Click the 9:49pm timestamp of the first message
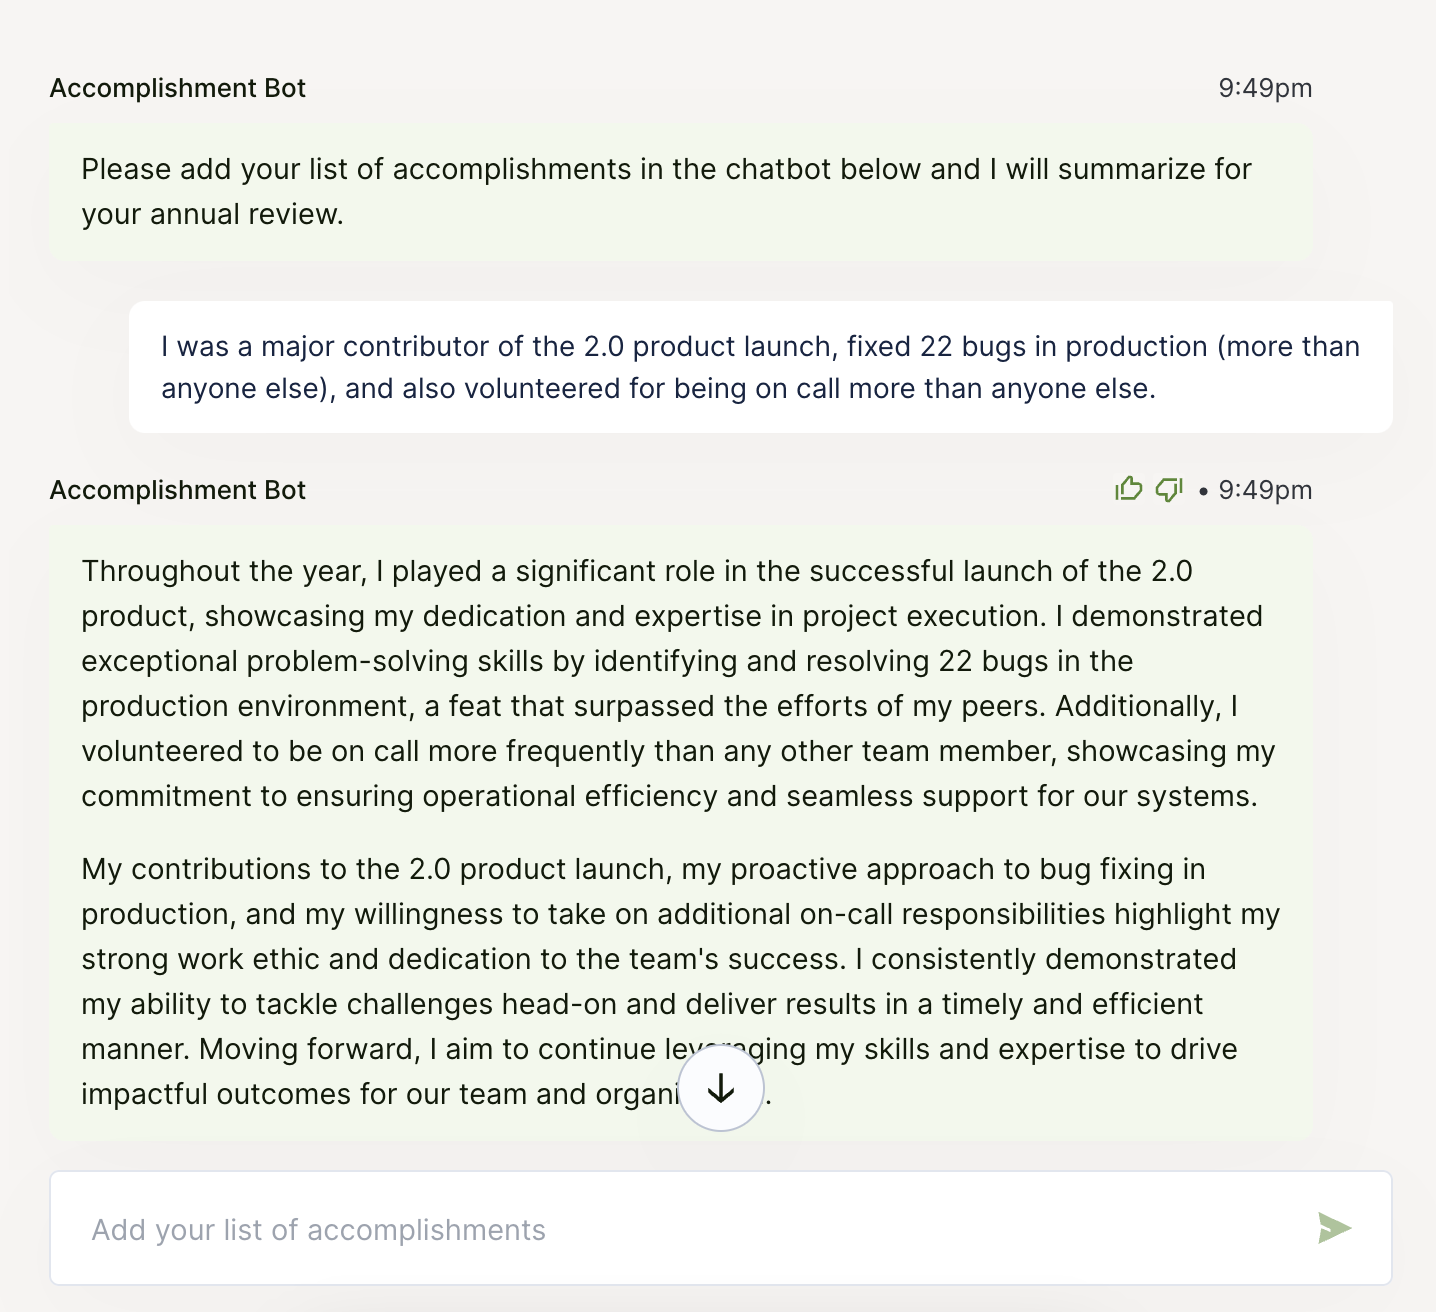Screen dimensions: 1436x1312 1264,88
